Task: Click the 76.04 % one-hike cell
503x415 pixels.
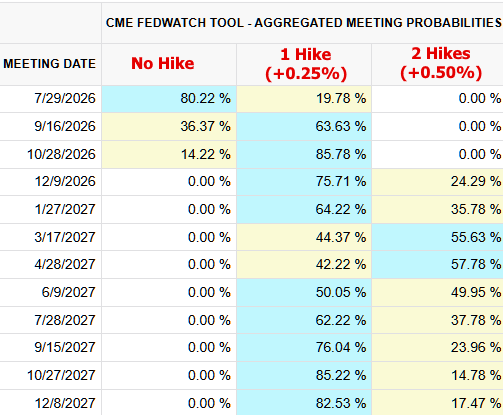Action: 304,348
